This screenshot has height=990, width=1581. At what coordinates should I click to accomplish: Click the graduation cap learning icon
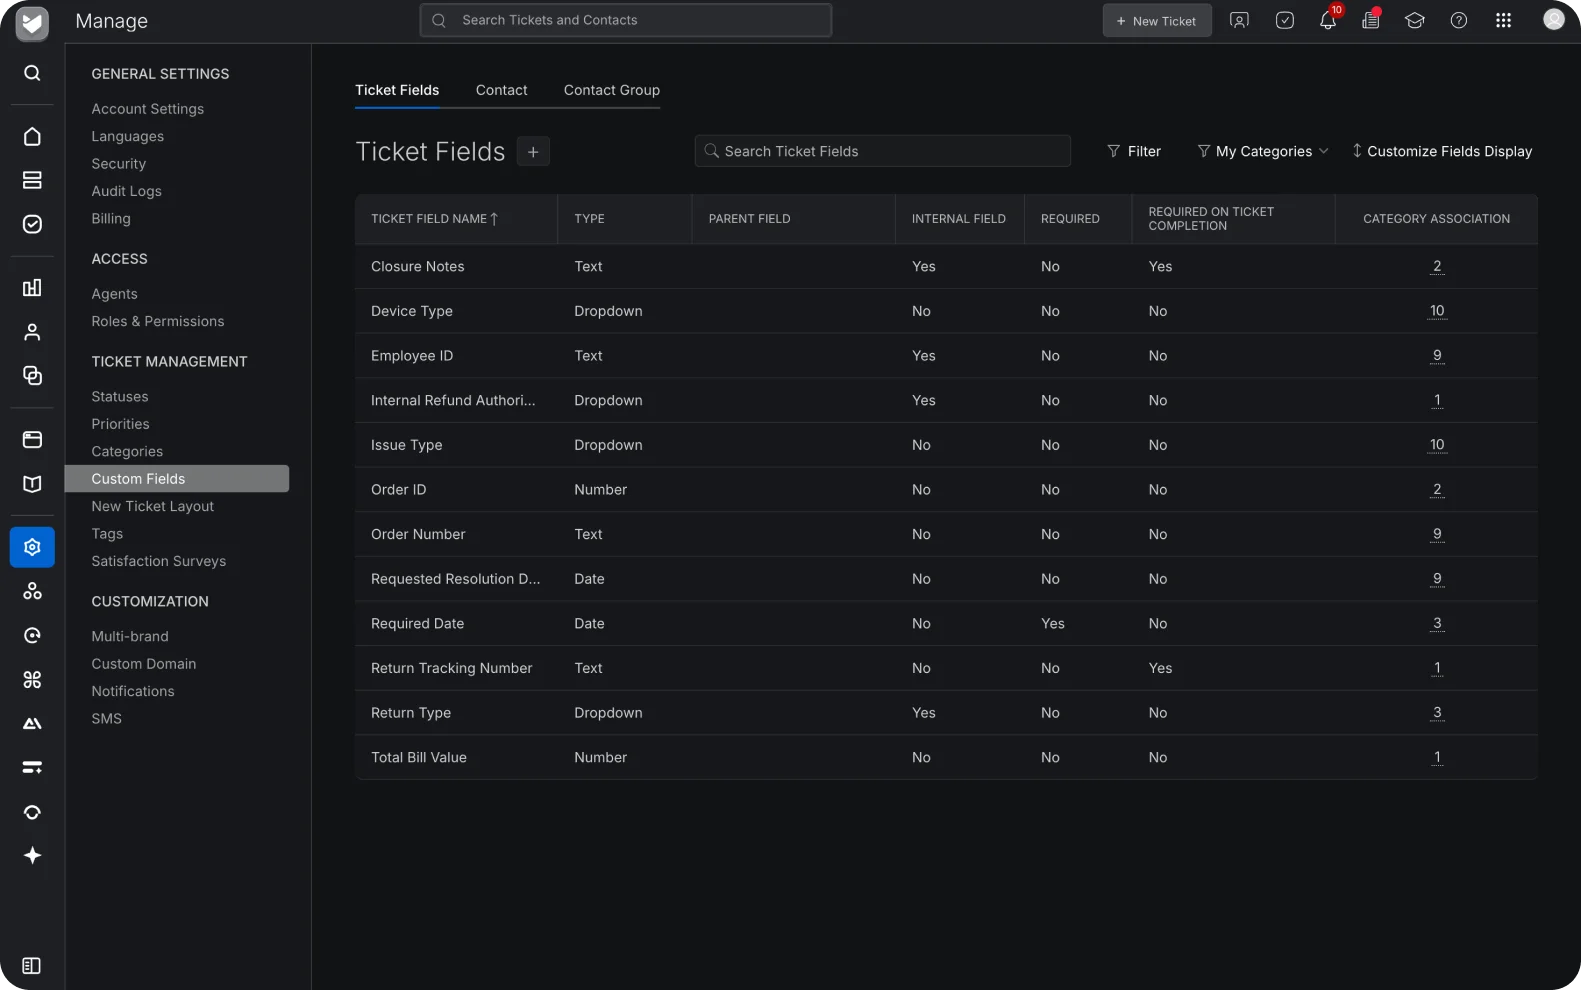tap(1414, 20)
